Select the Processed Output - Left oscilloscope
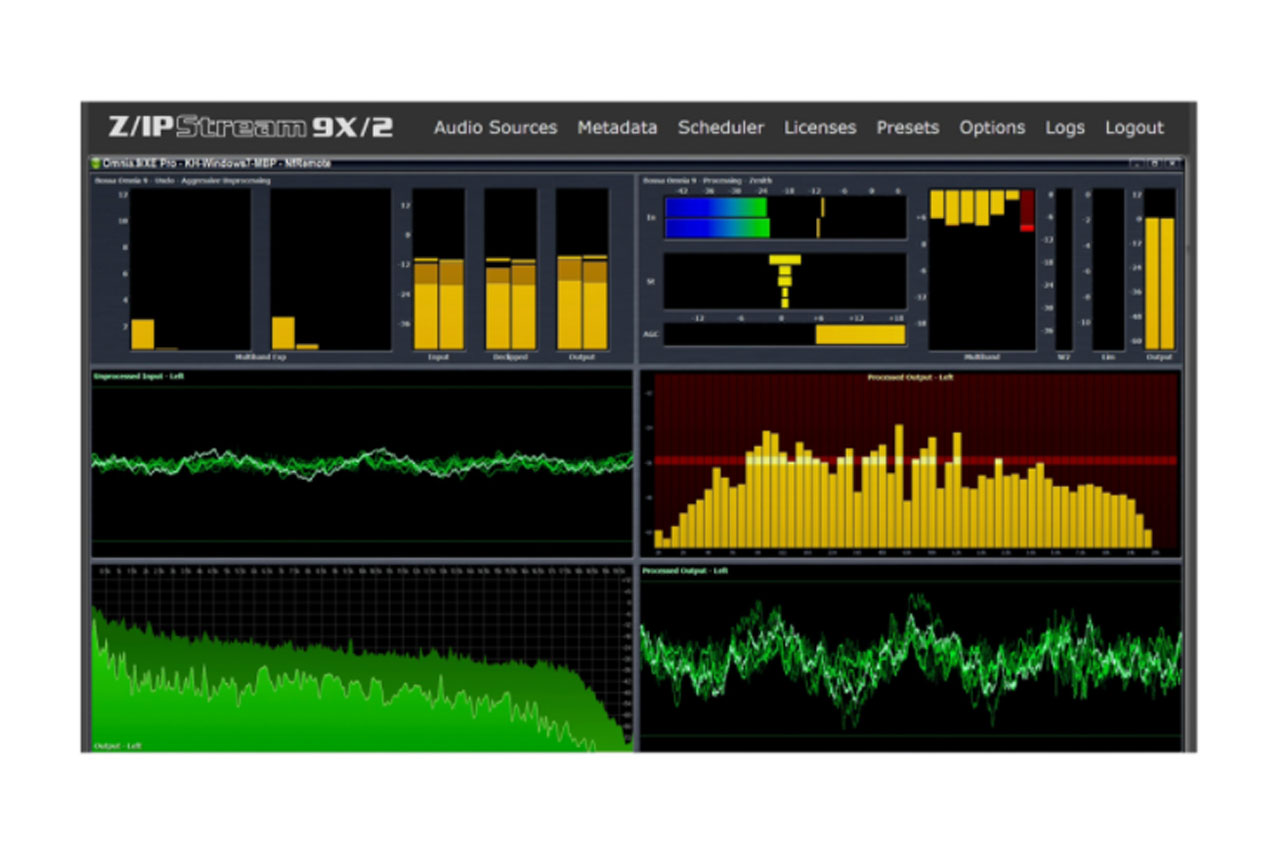 910,657
